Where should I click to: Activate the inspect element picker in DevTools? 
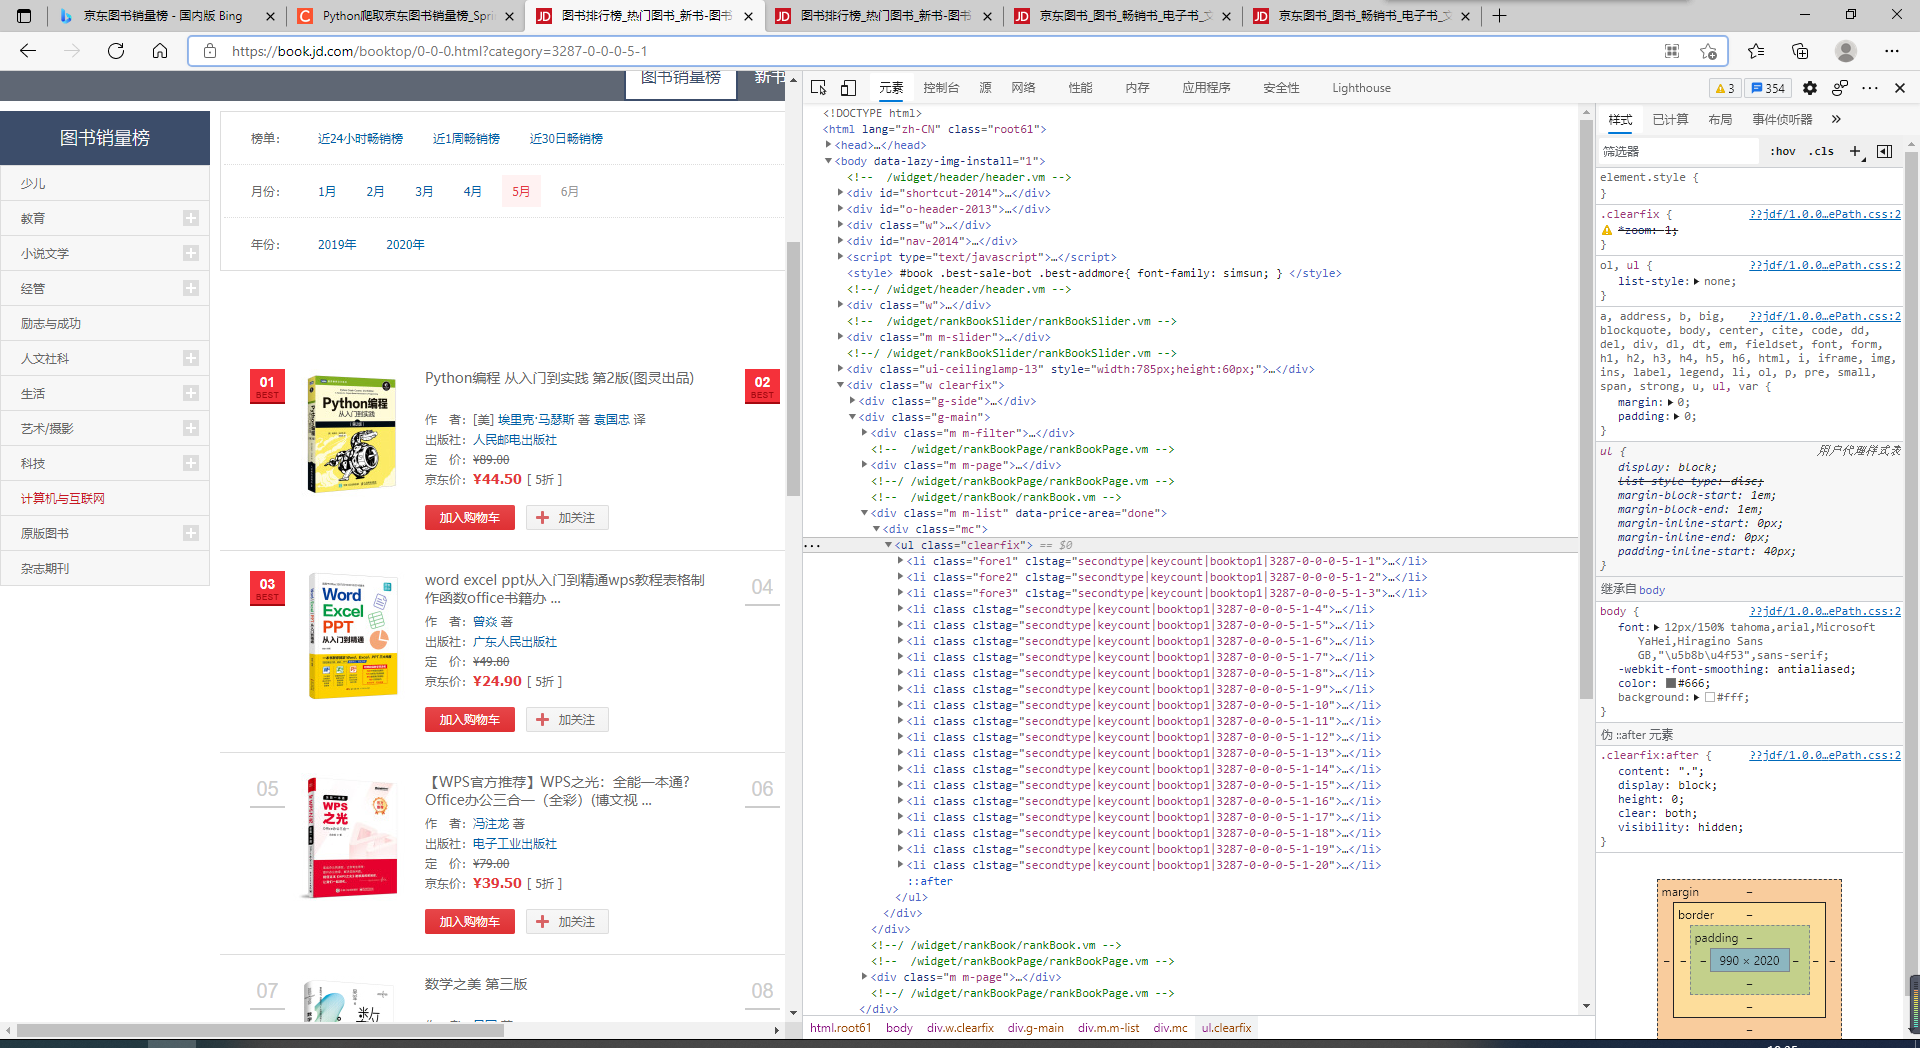819,88
